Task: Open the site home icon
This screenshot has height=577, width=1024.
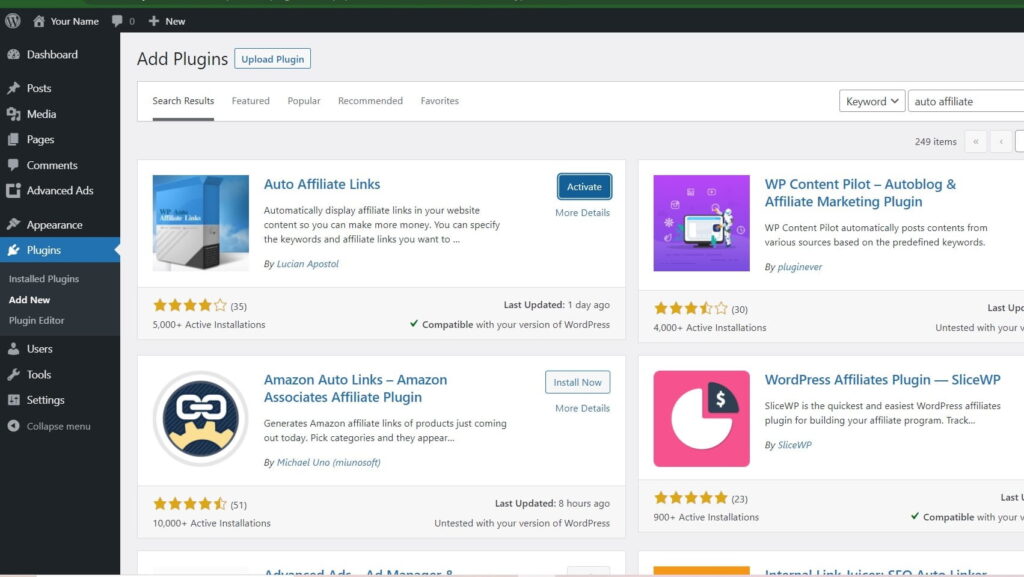Action: 39,21
